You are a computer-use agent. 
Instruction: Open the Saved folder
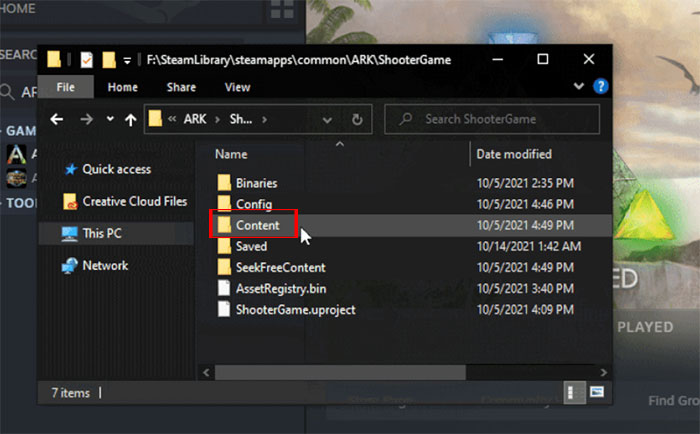[x=251, y=246]
